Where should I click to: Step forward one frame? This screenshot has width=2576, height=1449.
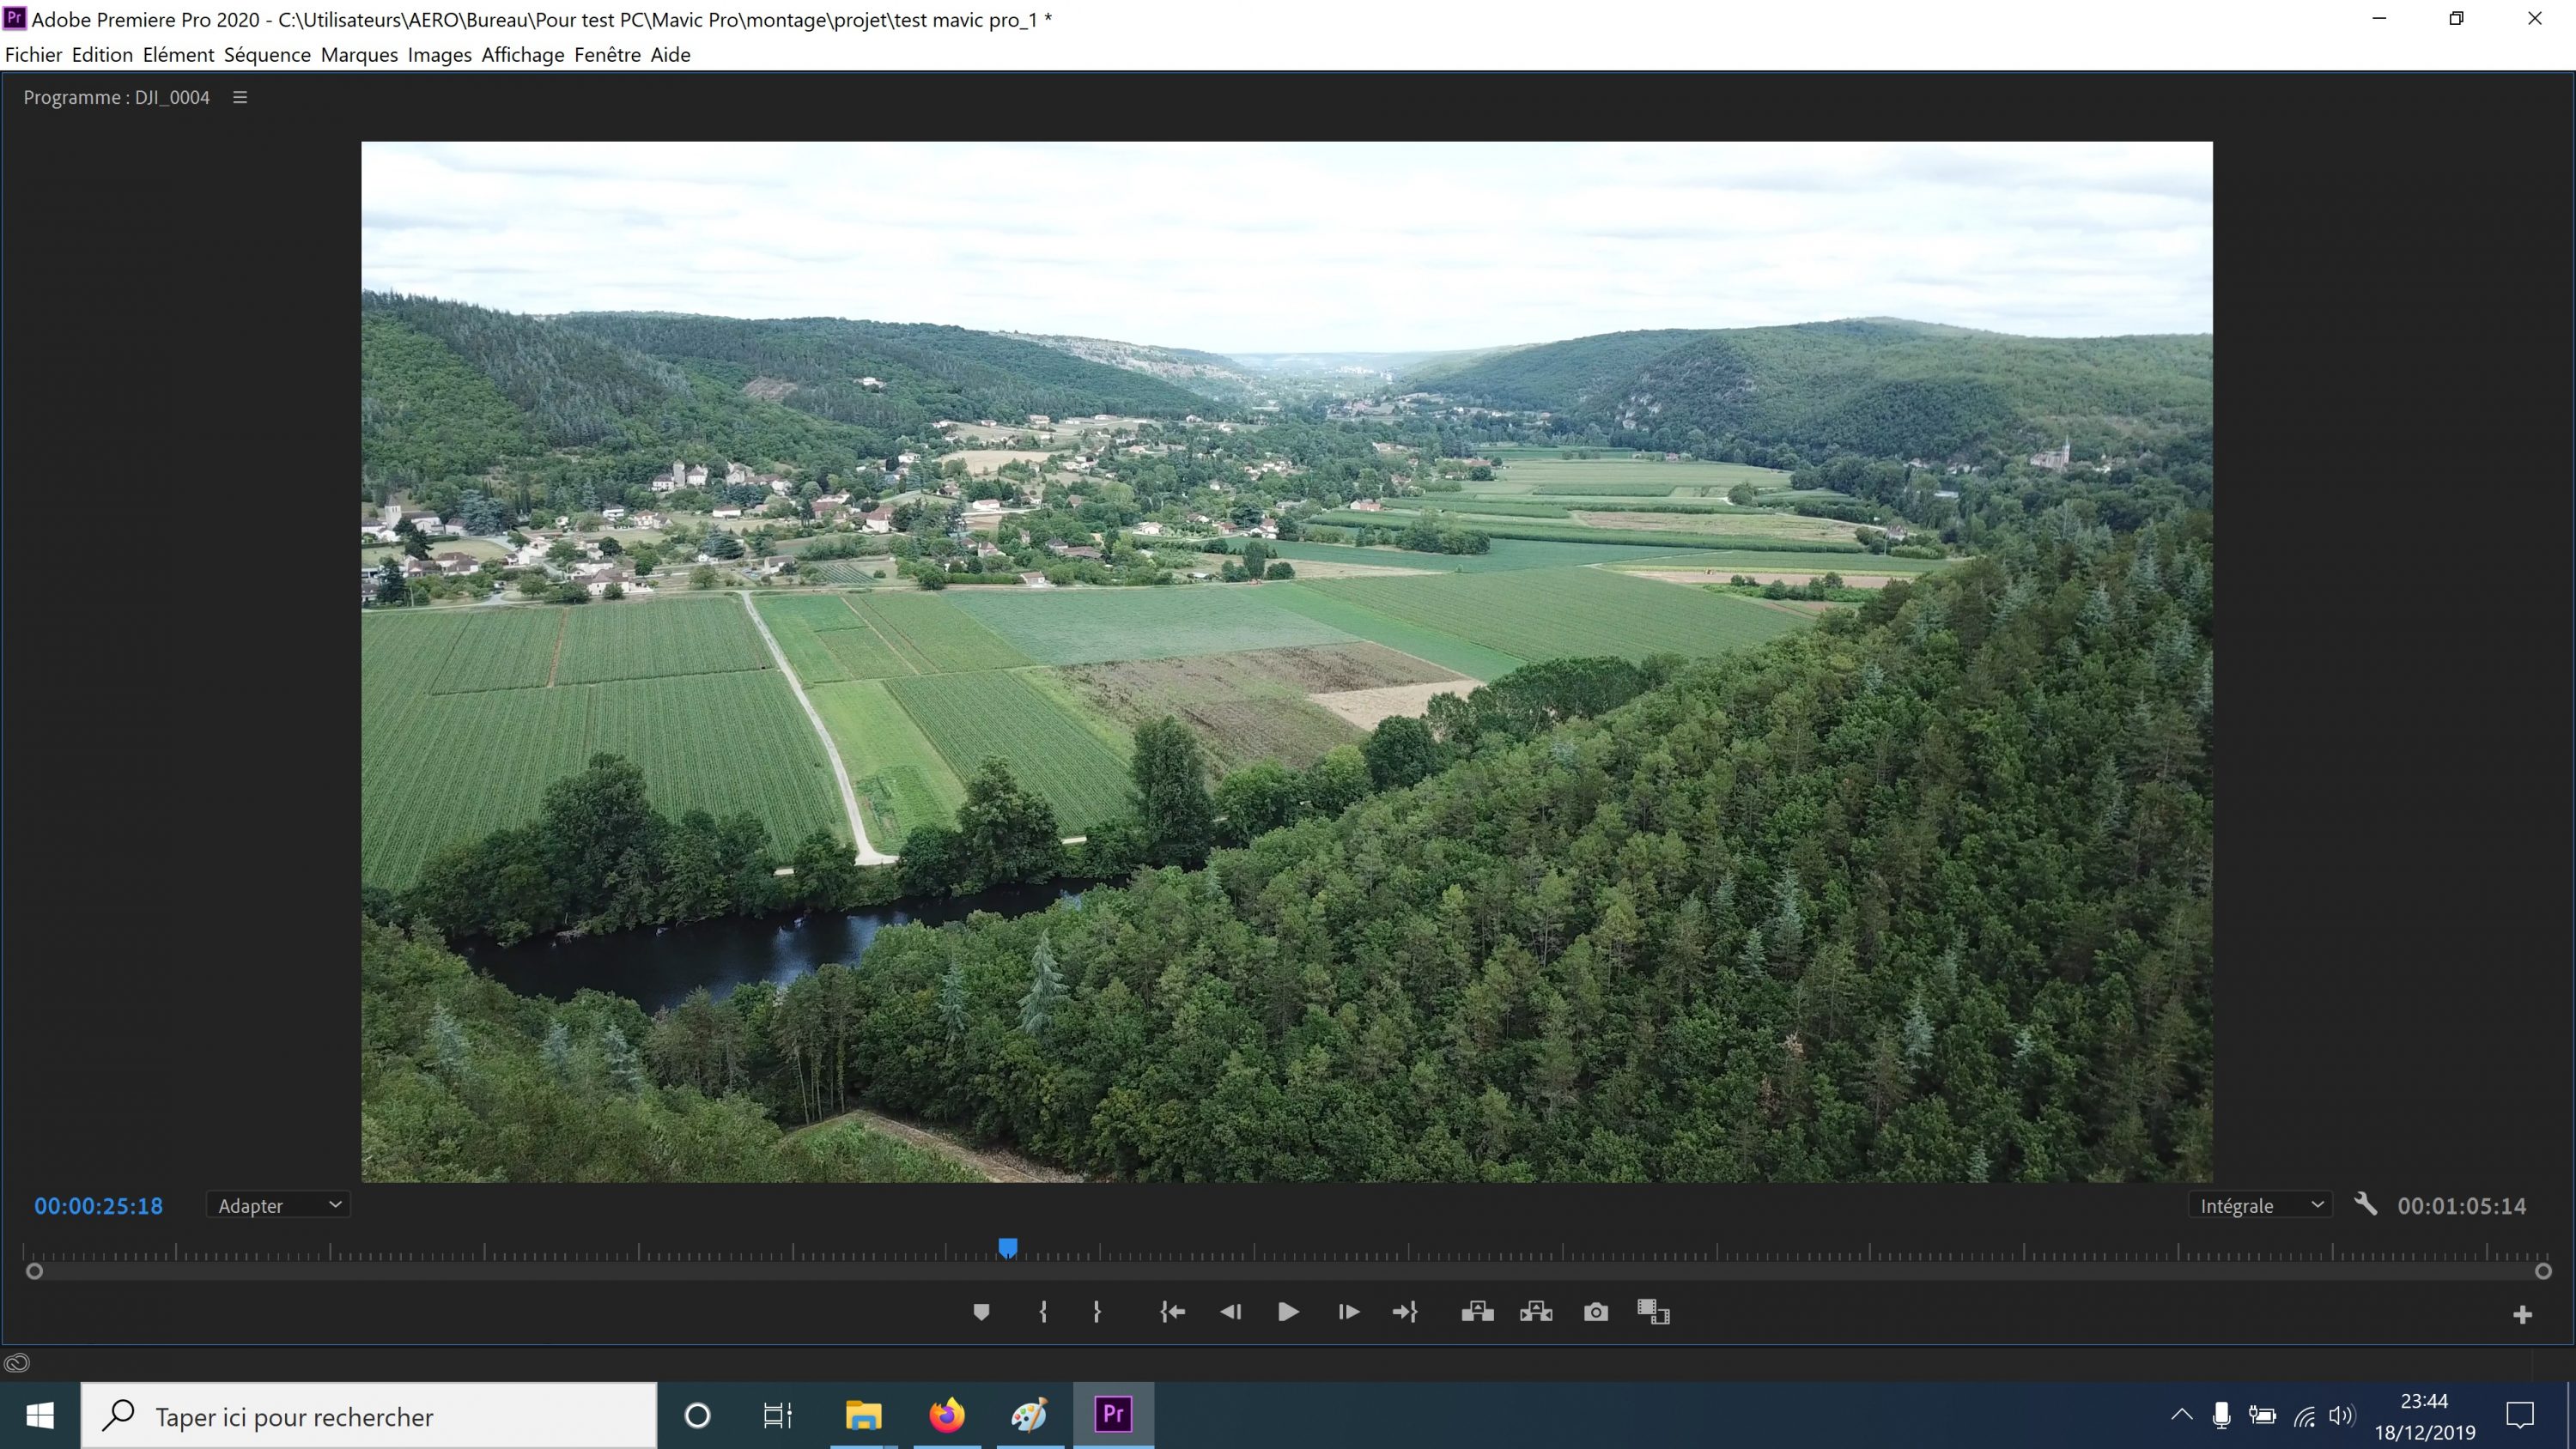1348,1312
